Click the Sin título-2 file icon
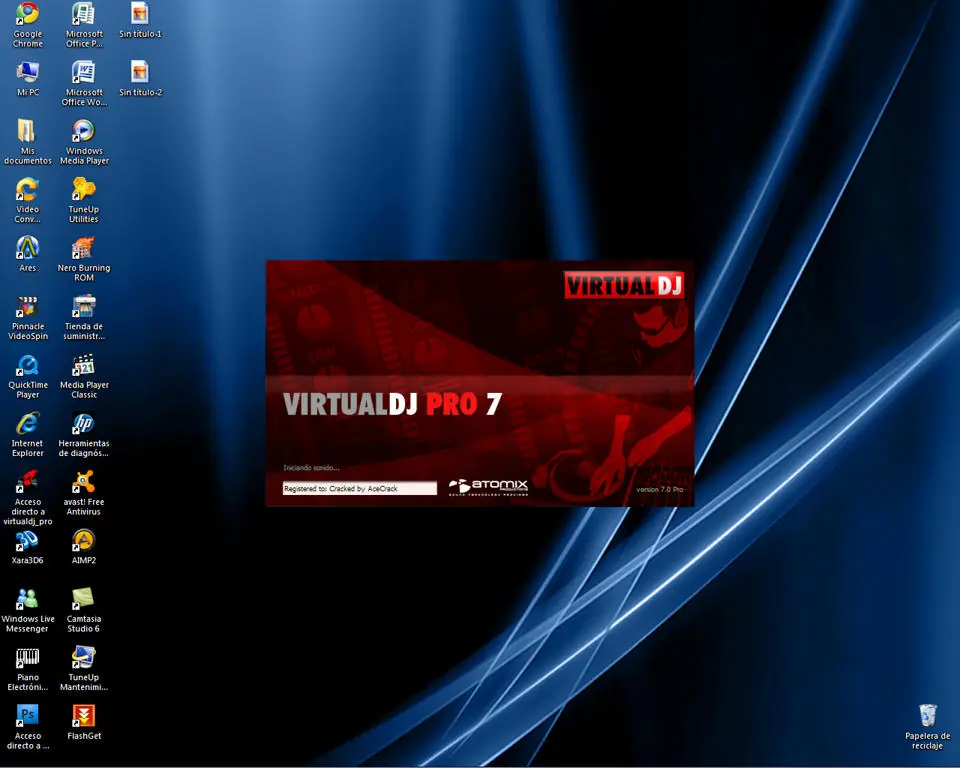This screenshot has height=768, width=960. [140, 73]
